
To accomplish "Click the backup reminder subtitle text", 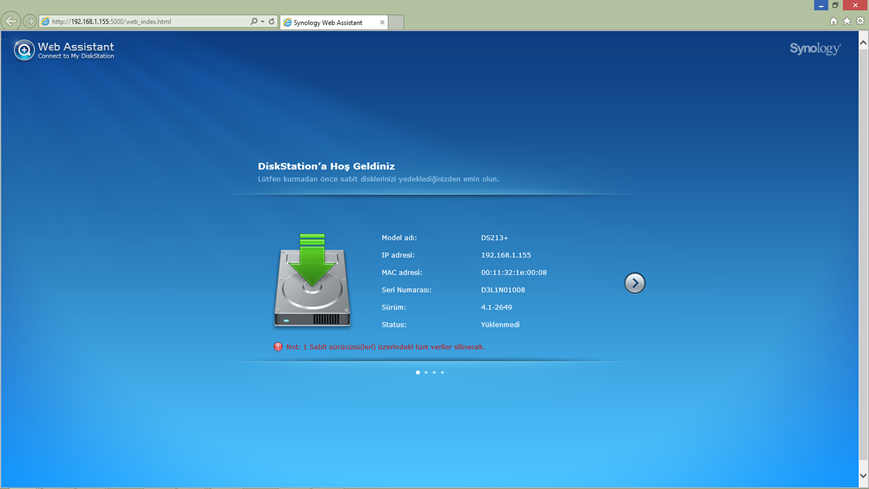I will tap(379, 179).
